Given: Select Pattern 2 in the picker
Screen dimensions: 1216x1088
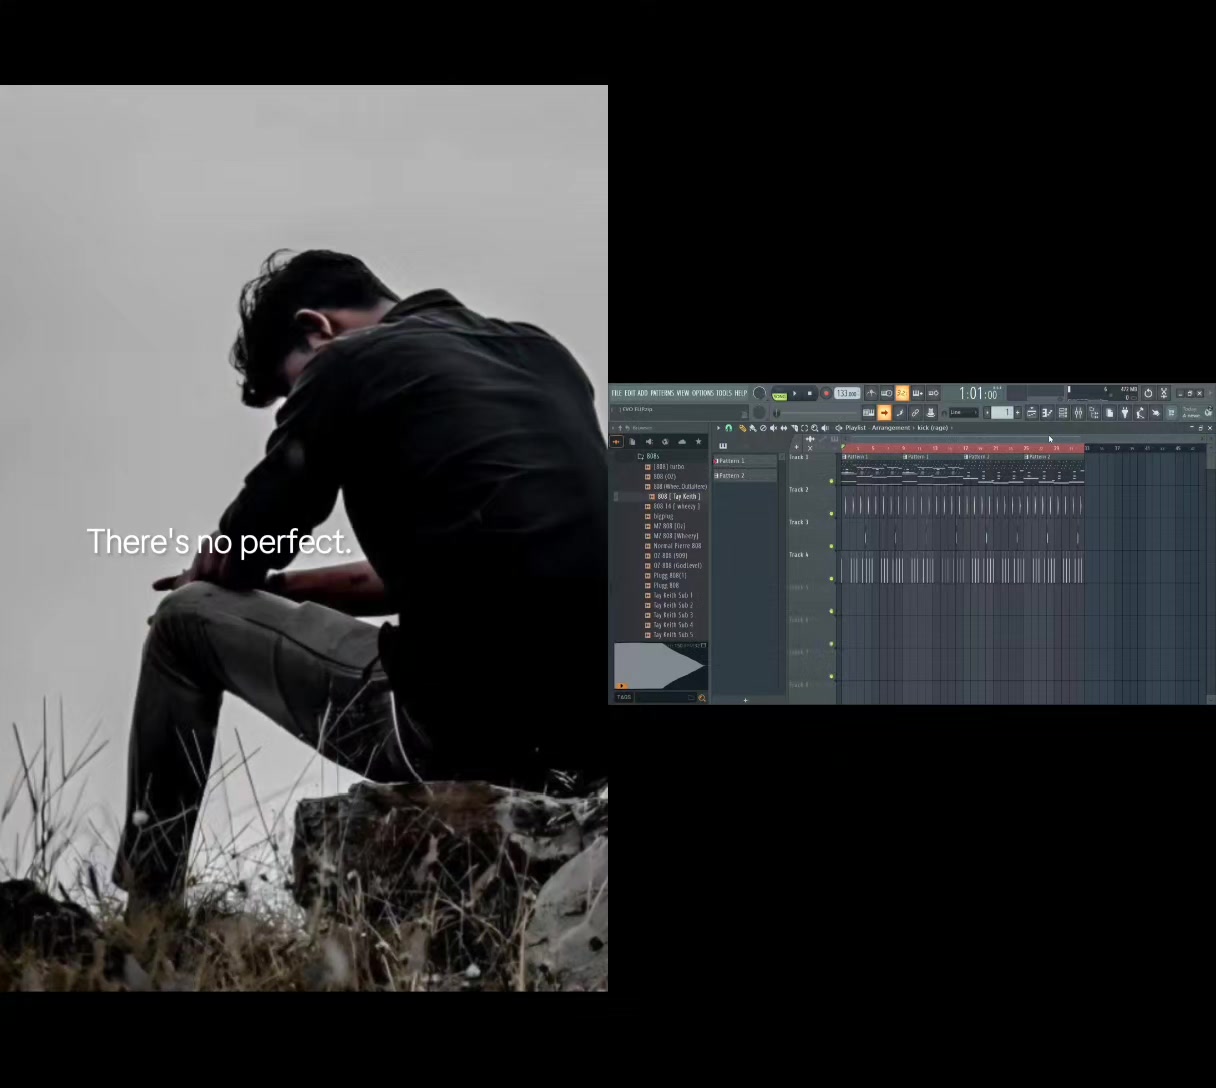Looking at the screenshot, I should [x=745, y=475].
